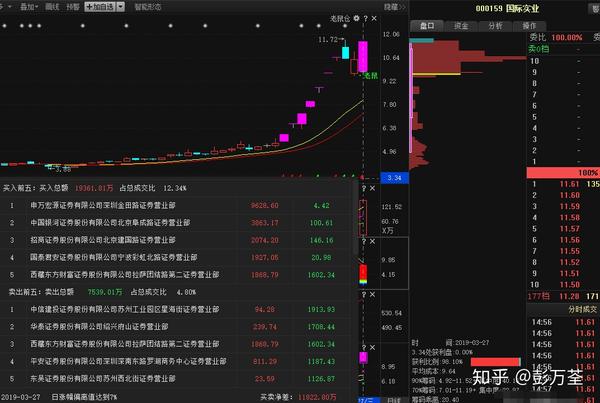Add stock with the +加自选 button

click(x=100, y=7)
